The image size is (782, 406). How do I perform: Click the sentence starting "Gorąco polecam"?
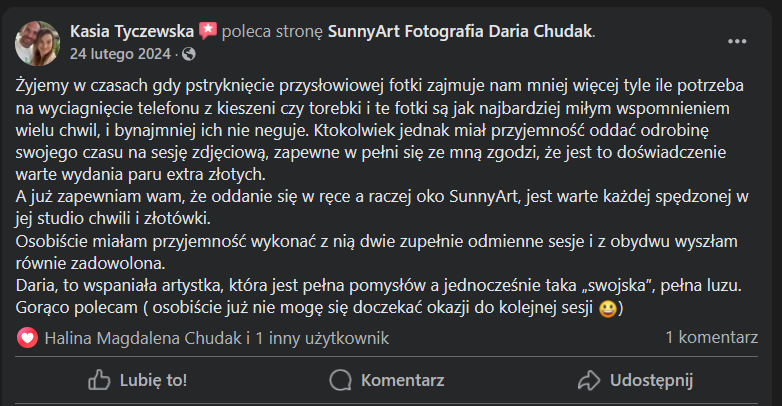[310, 309]
